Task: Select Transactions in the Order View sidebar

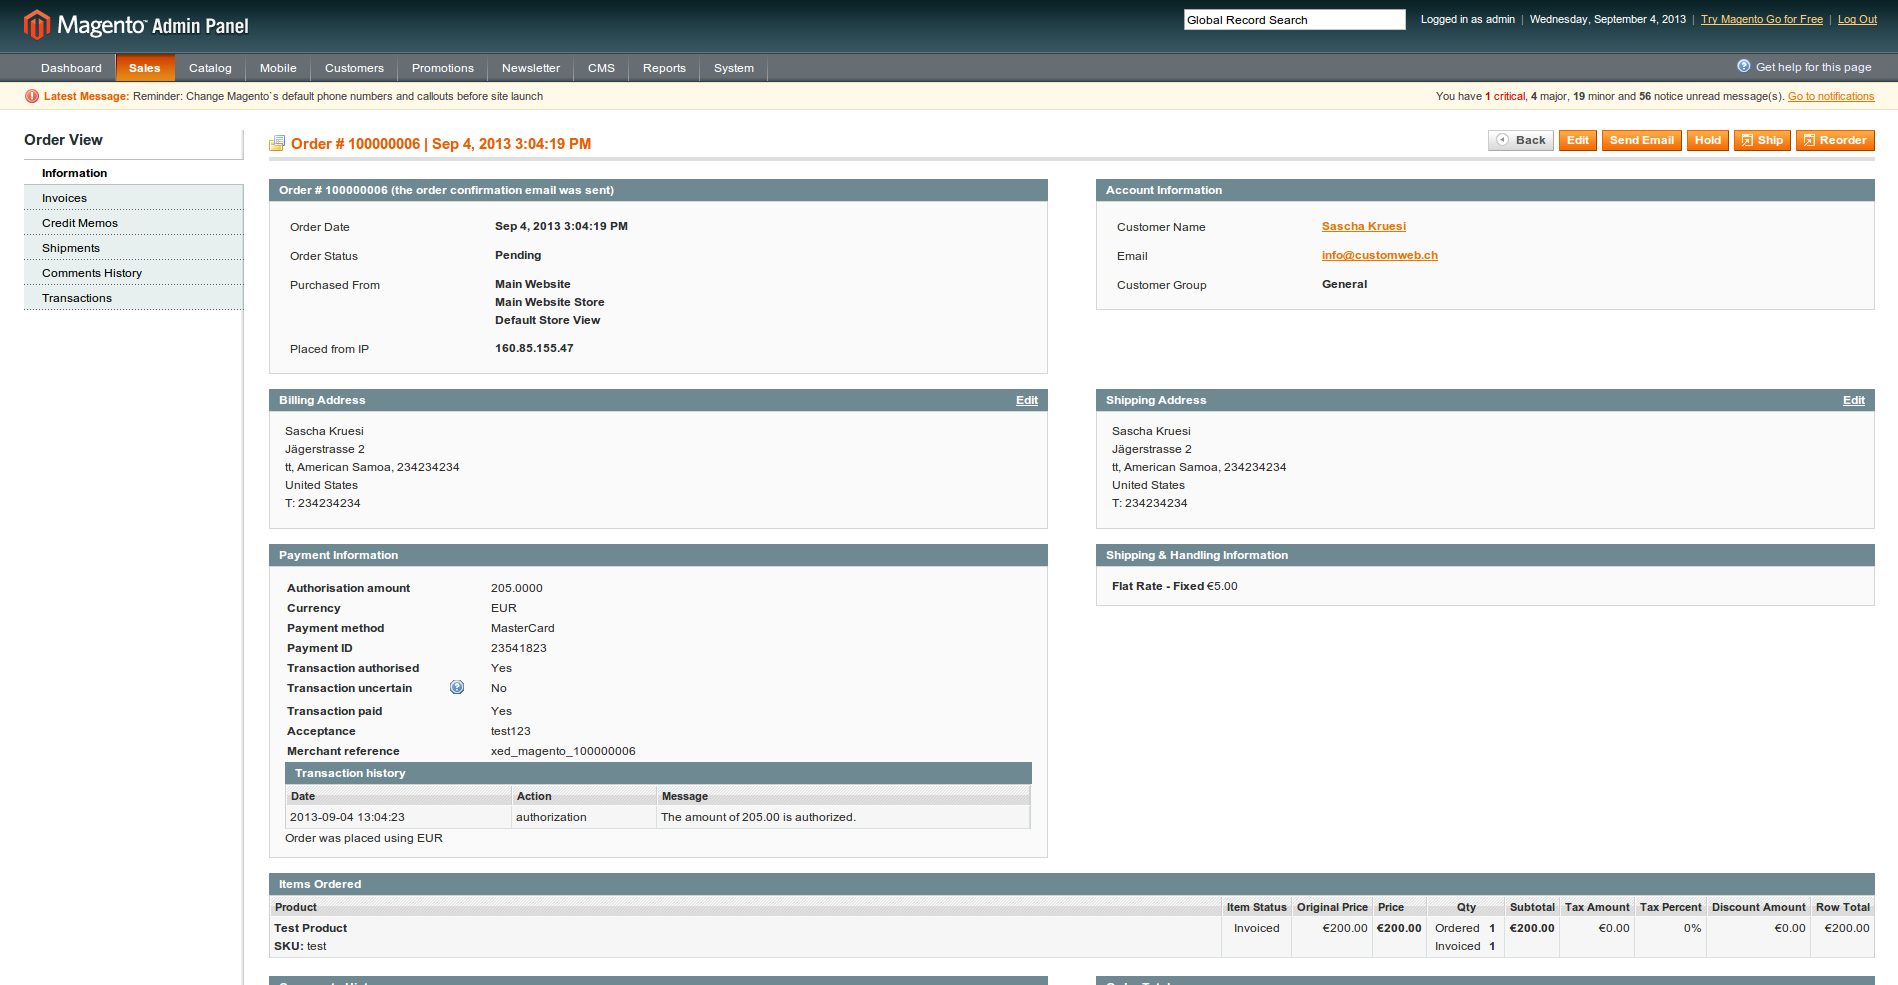Action: [x=76, y=297]
